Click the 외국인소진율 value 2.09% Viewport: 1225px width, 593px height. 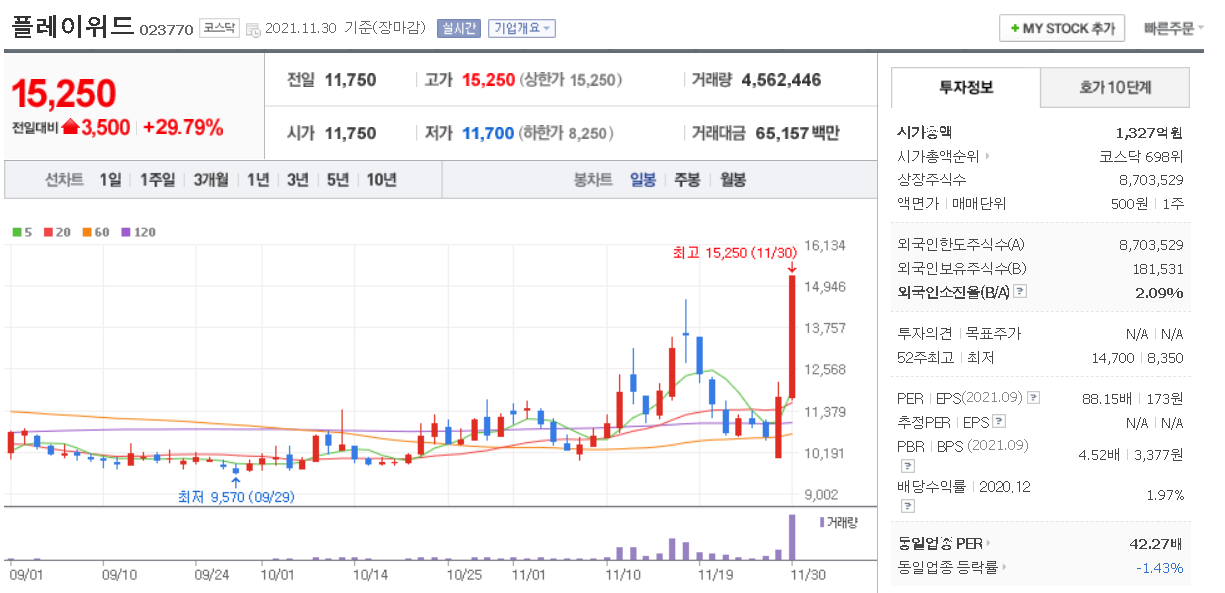(x=1160, y=292)
